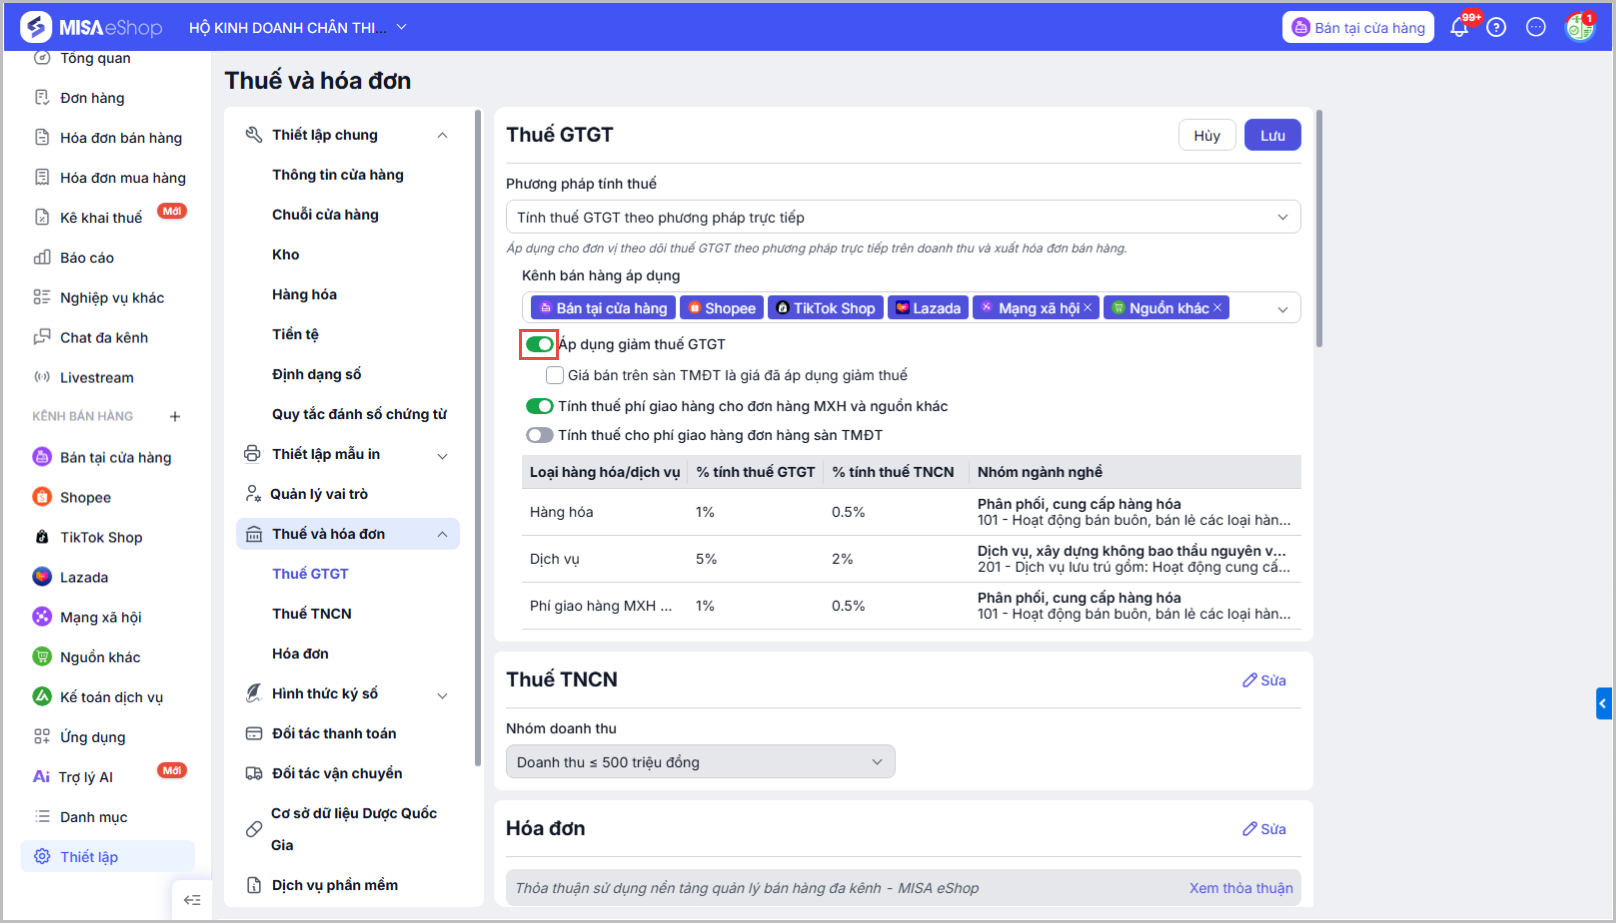Open Quản lý vai trò settings

click(319, 494)
